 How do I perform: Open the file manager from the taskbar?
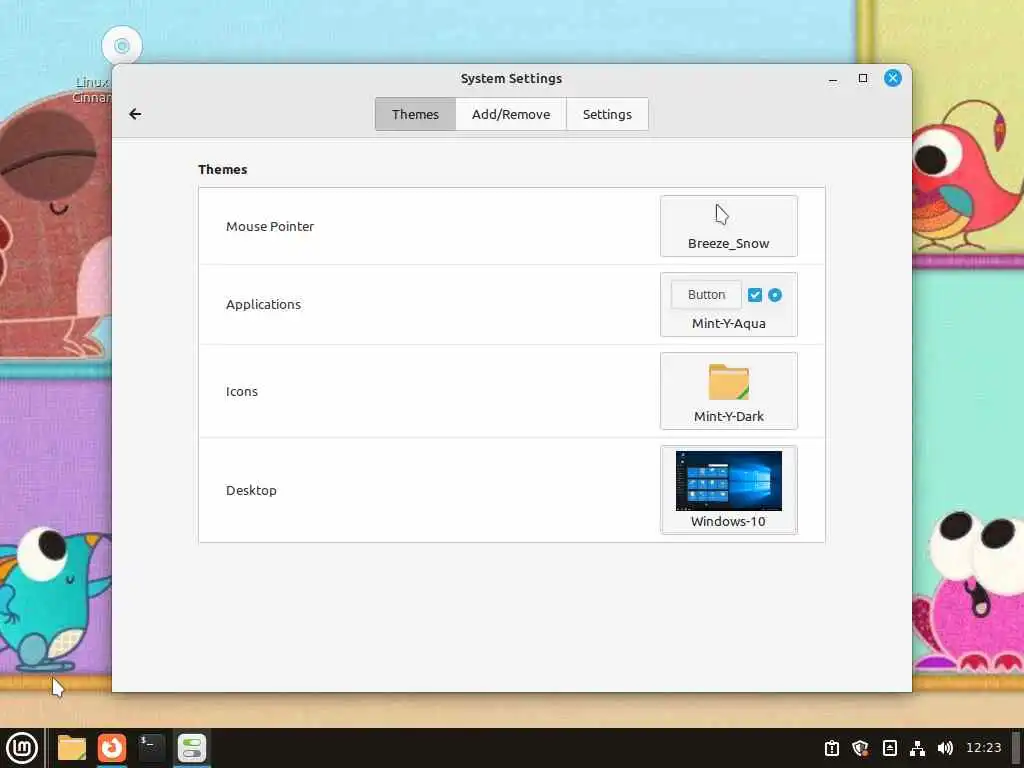tap(72, 748)
